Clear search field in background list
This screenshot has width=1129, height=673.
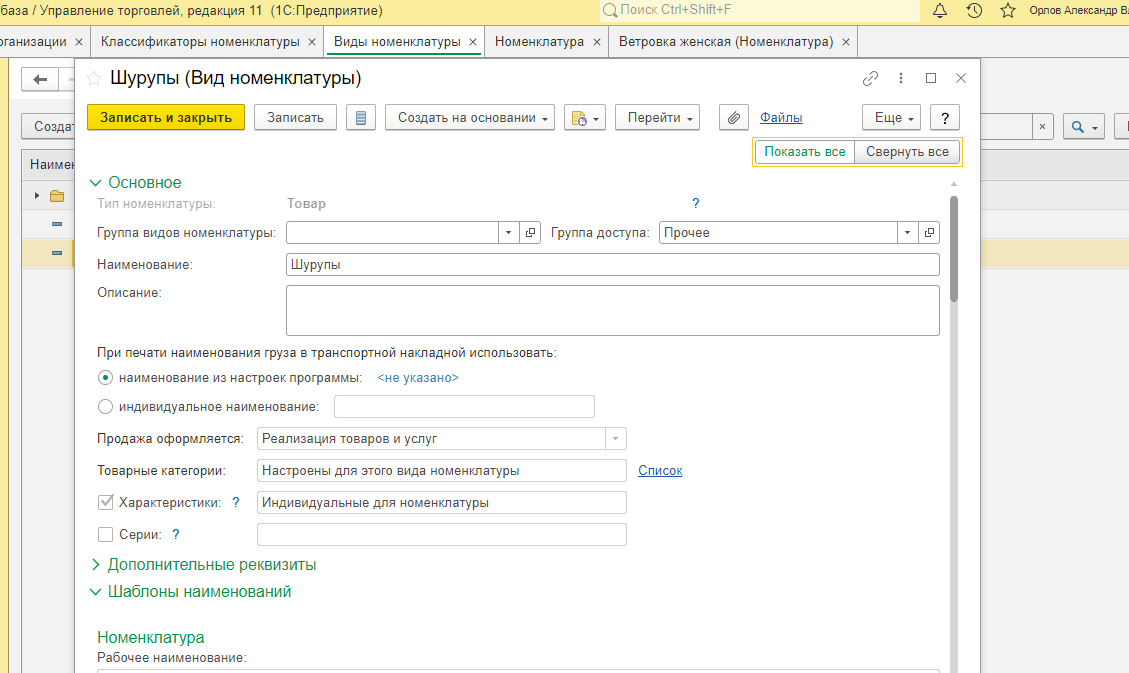click(x=1043, y=127)
